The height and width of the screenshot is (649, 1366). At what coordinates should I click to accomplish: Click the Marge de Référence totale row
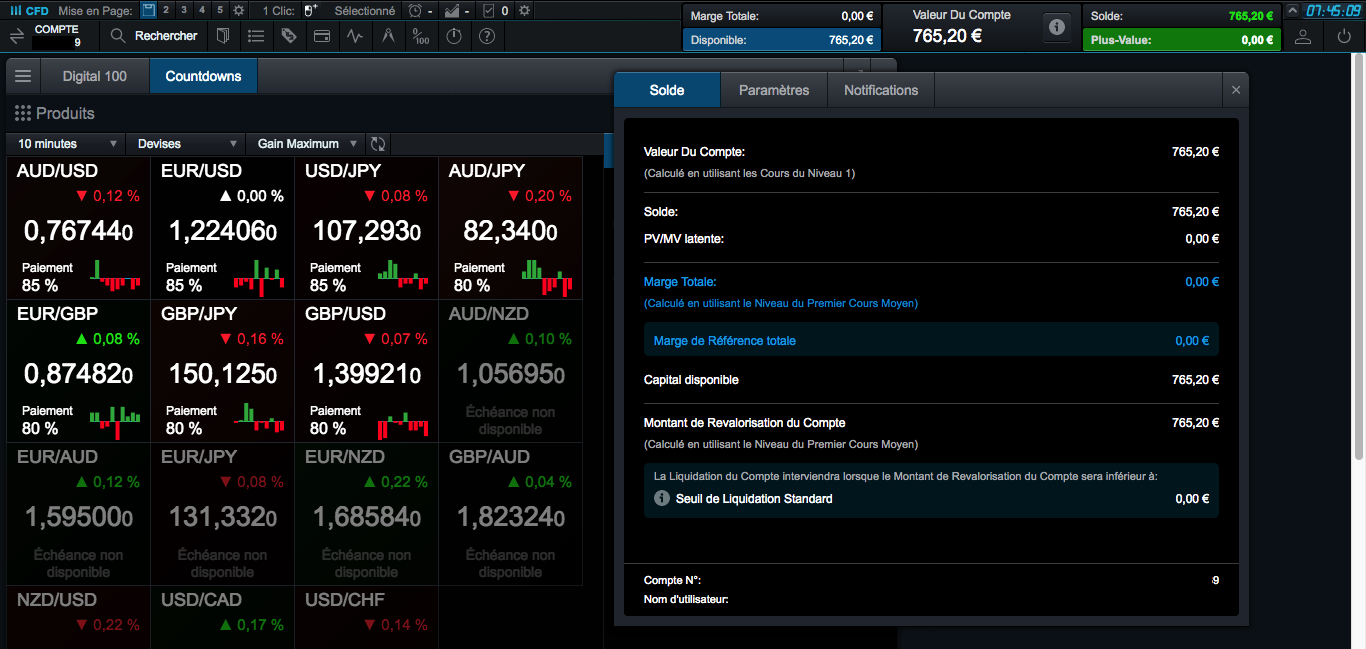coord(931,341)
